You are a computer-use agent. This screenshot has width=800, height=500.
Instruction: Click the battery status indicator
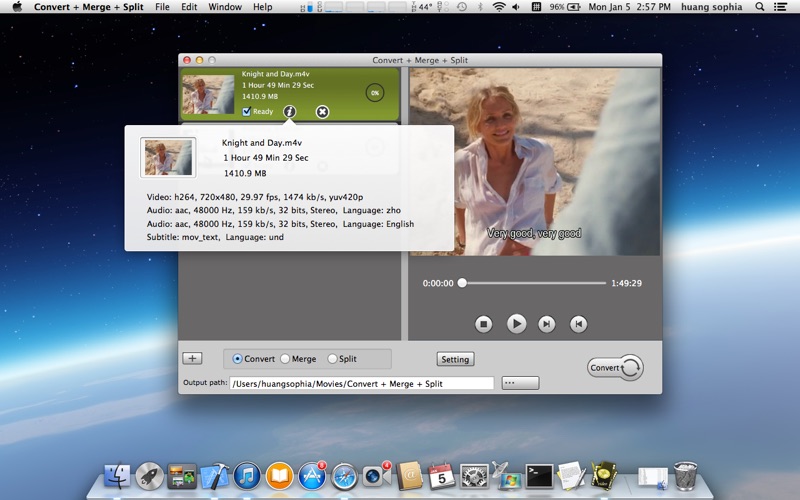(x=565, y=7)
